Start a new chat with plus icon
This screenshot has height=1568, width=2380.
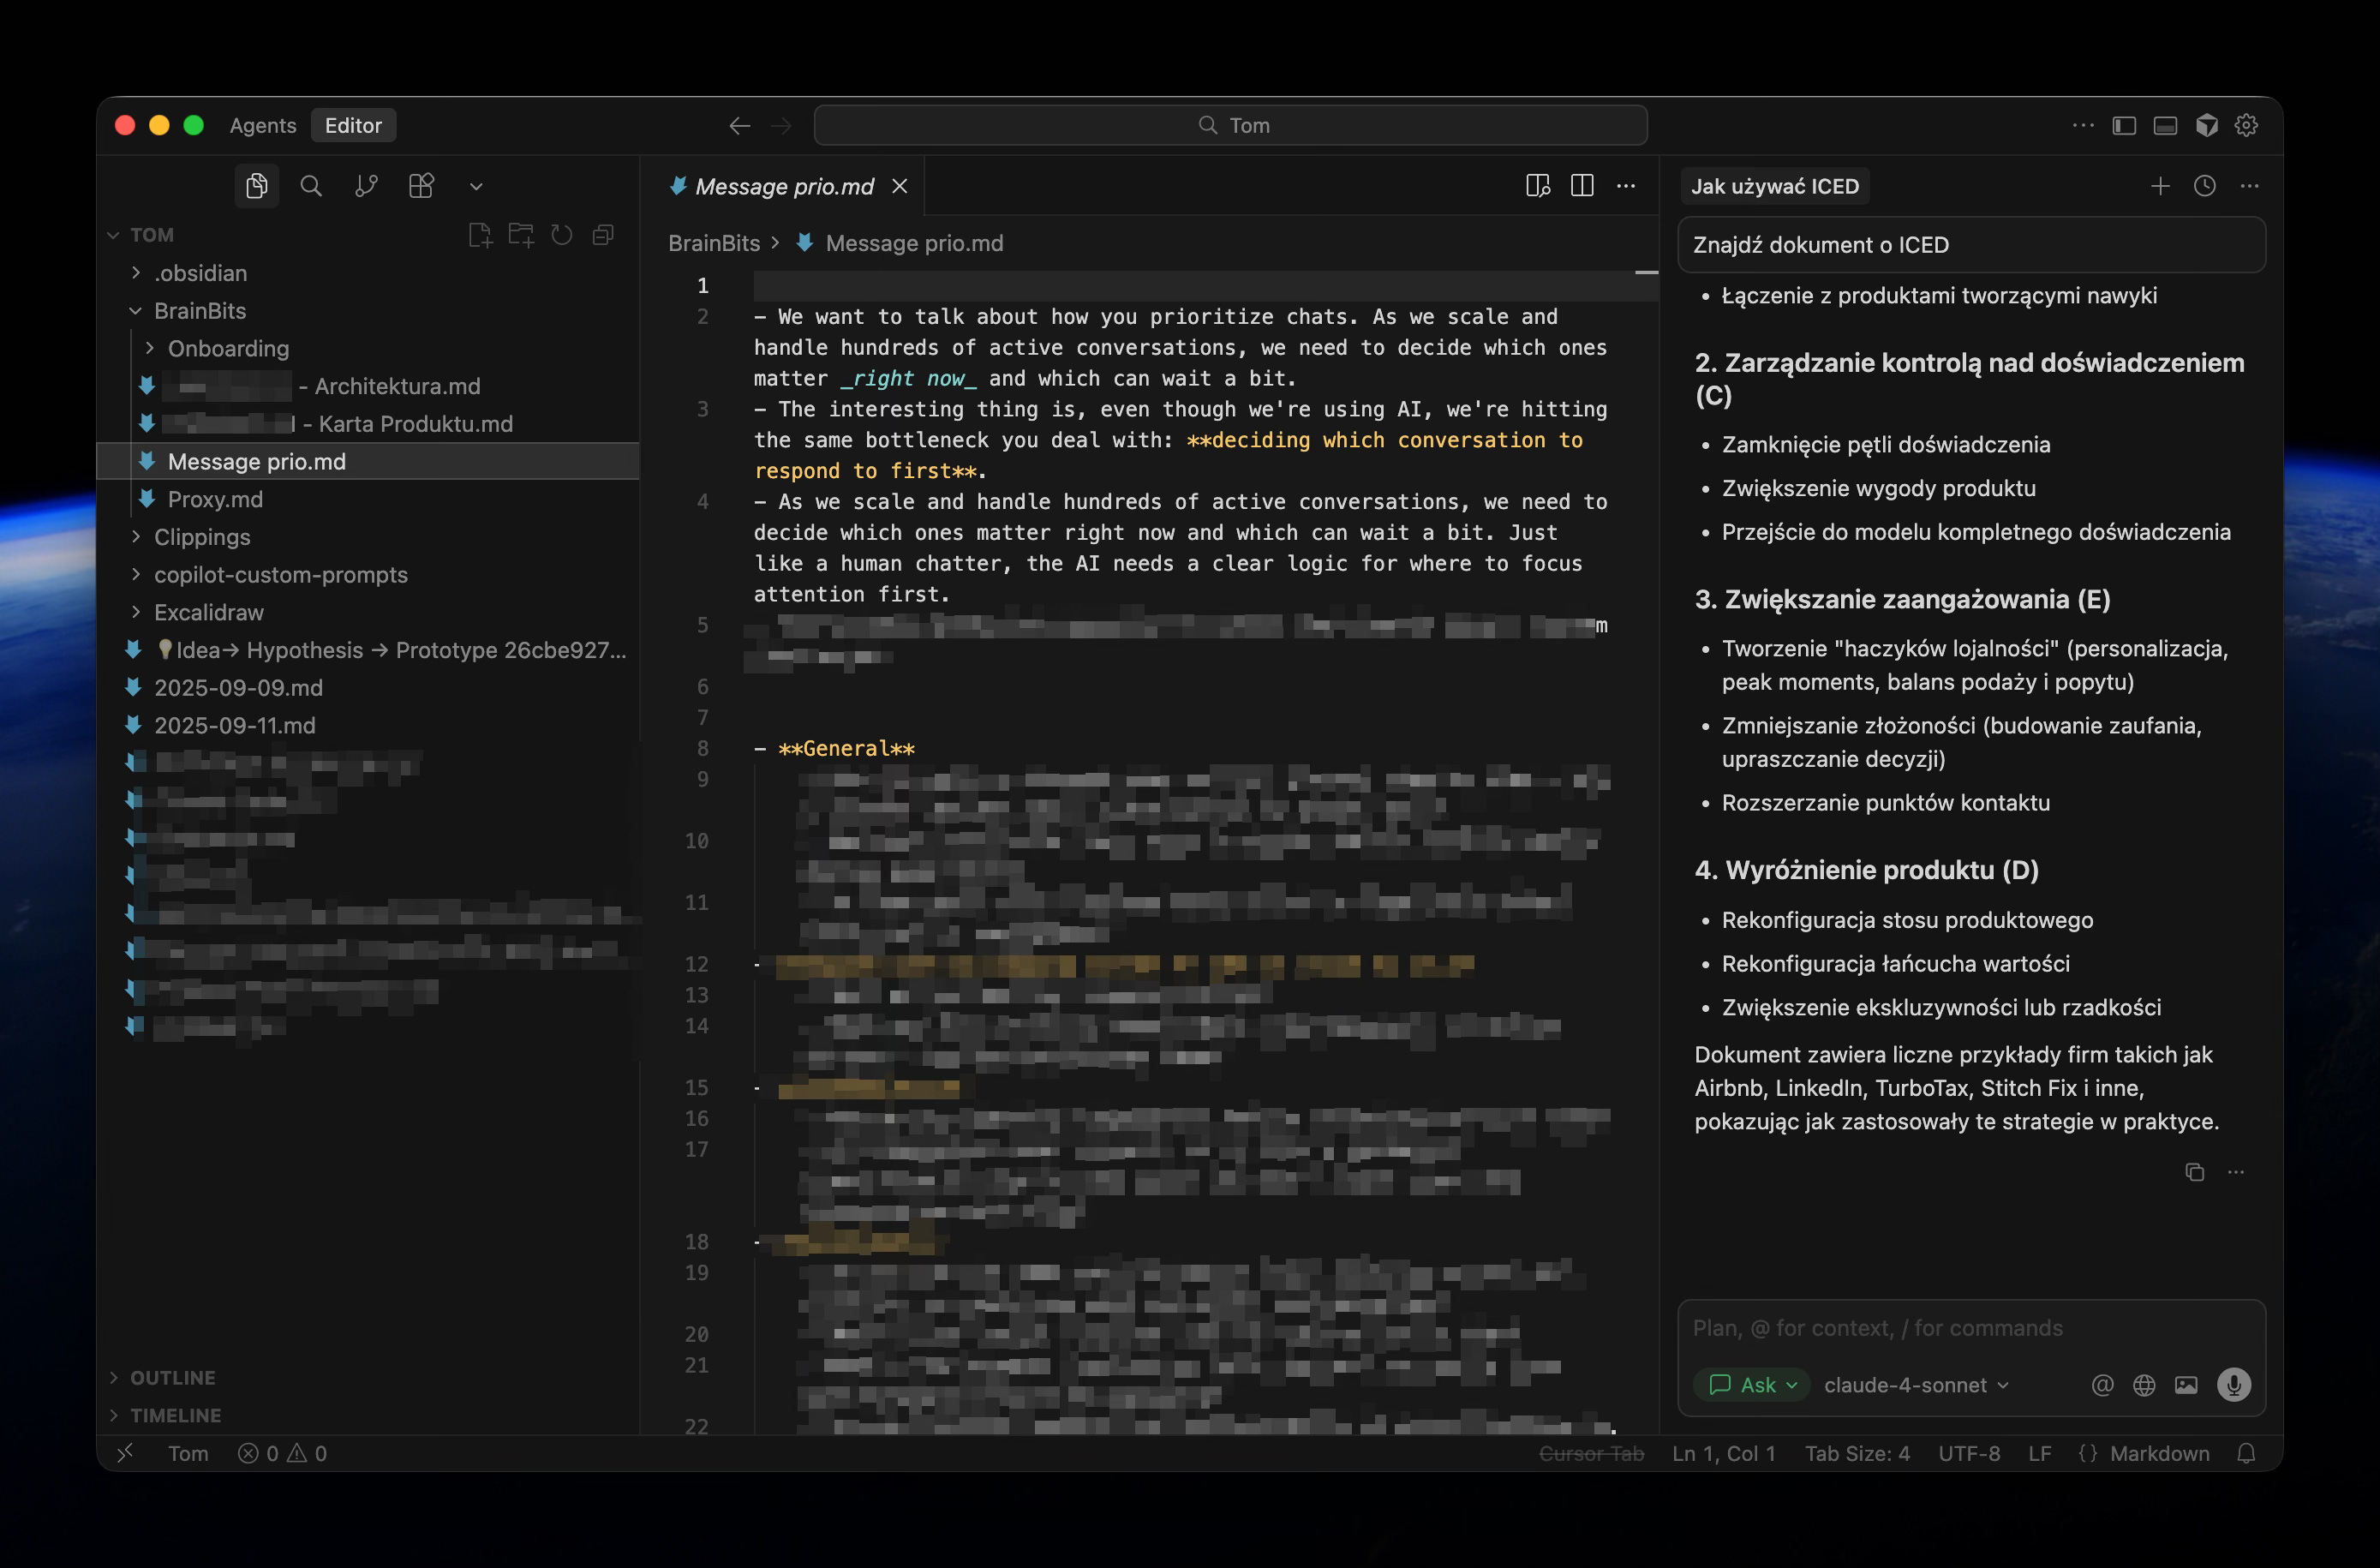[x=2160, y=186]
